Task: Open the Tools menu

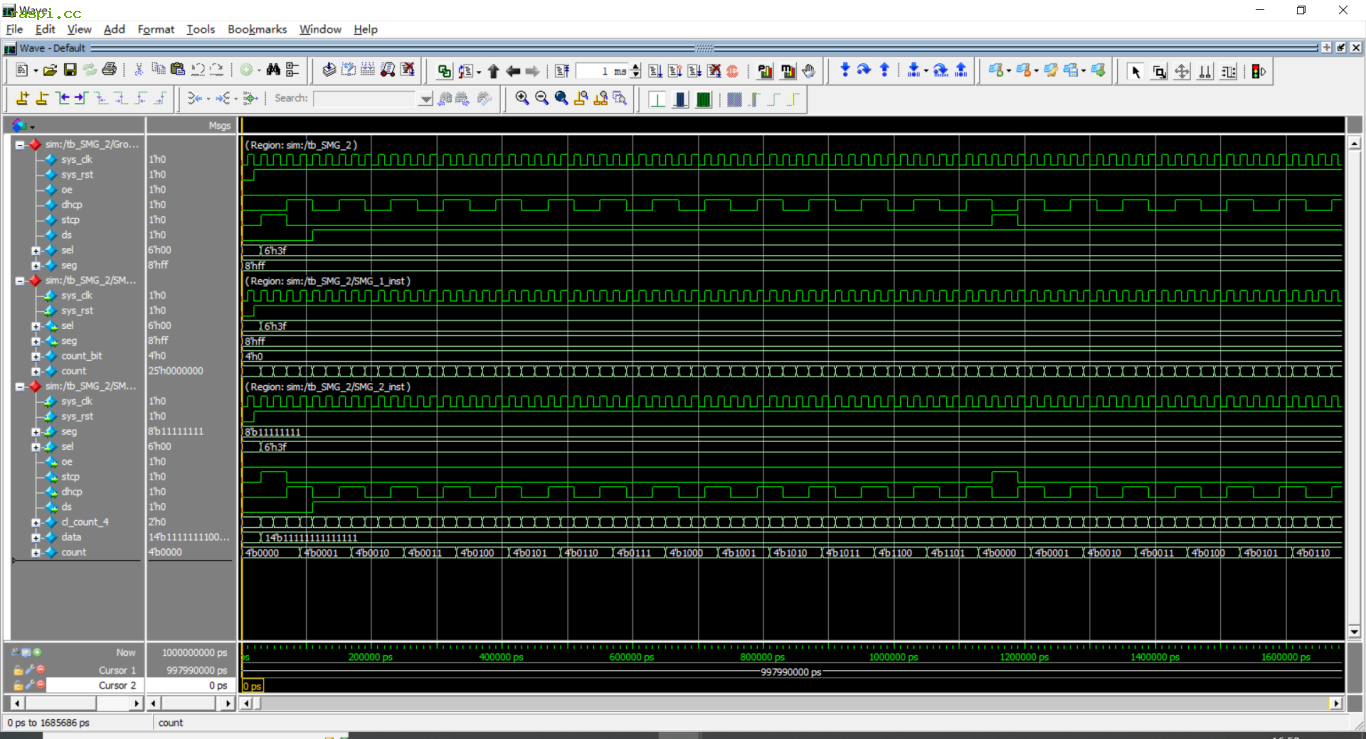Action: click(x=200, y=29)
